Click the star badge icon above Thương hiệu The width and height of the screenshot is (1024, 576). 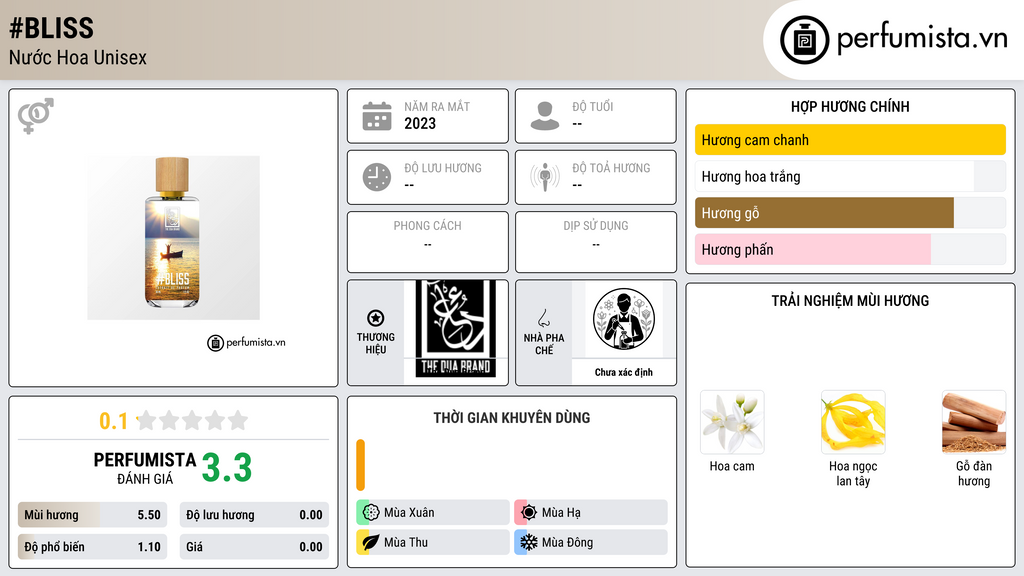pyautogui.click(x=376, y=318)
